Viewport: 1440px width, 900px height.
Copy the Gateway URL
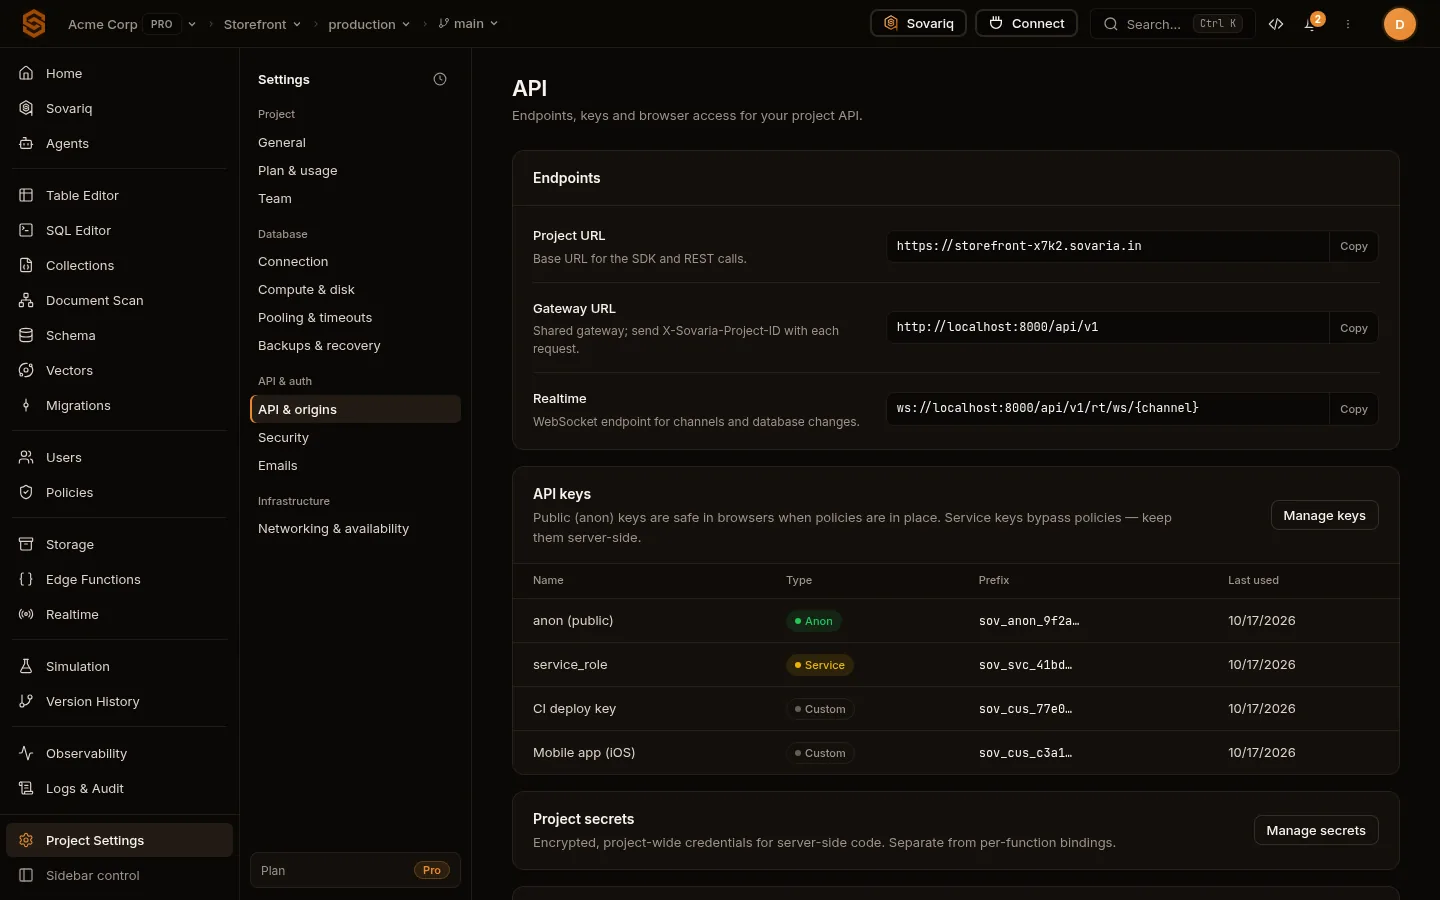(1354, 328)
